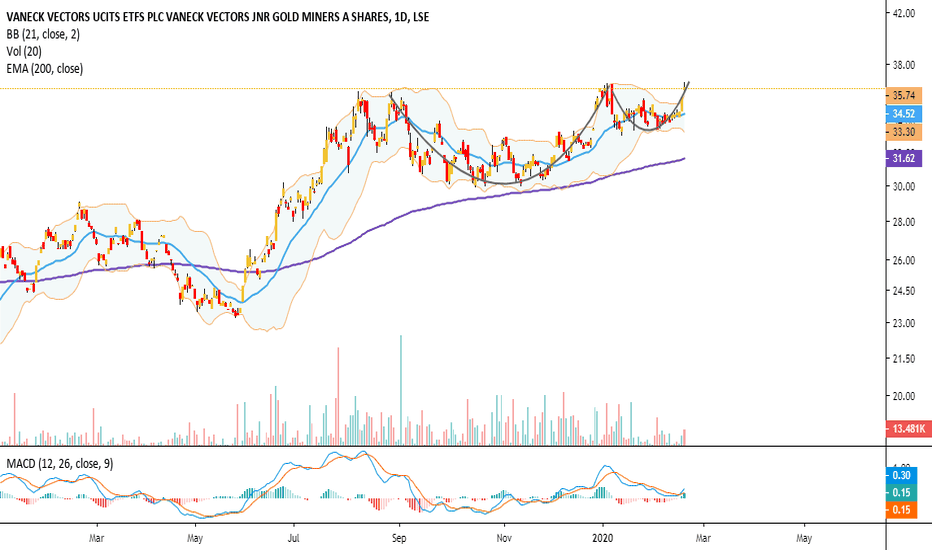This screenshot has height=550, width=932.
Task: Click the 33.30 orange price label
Action: 903,132
